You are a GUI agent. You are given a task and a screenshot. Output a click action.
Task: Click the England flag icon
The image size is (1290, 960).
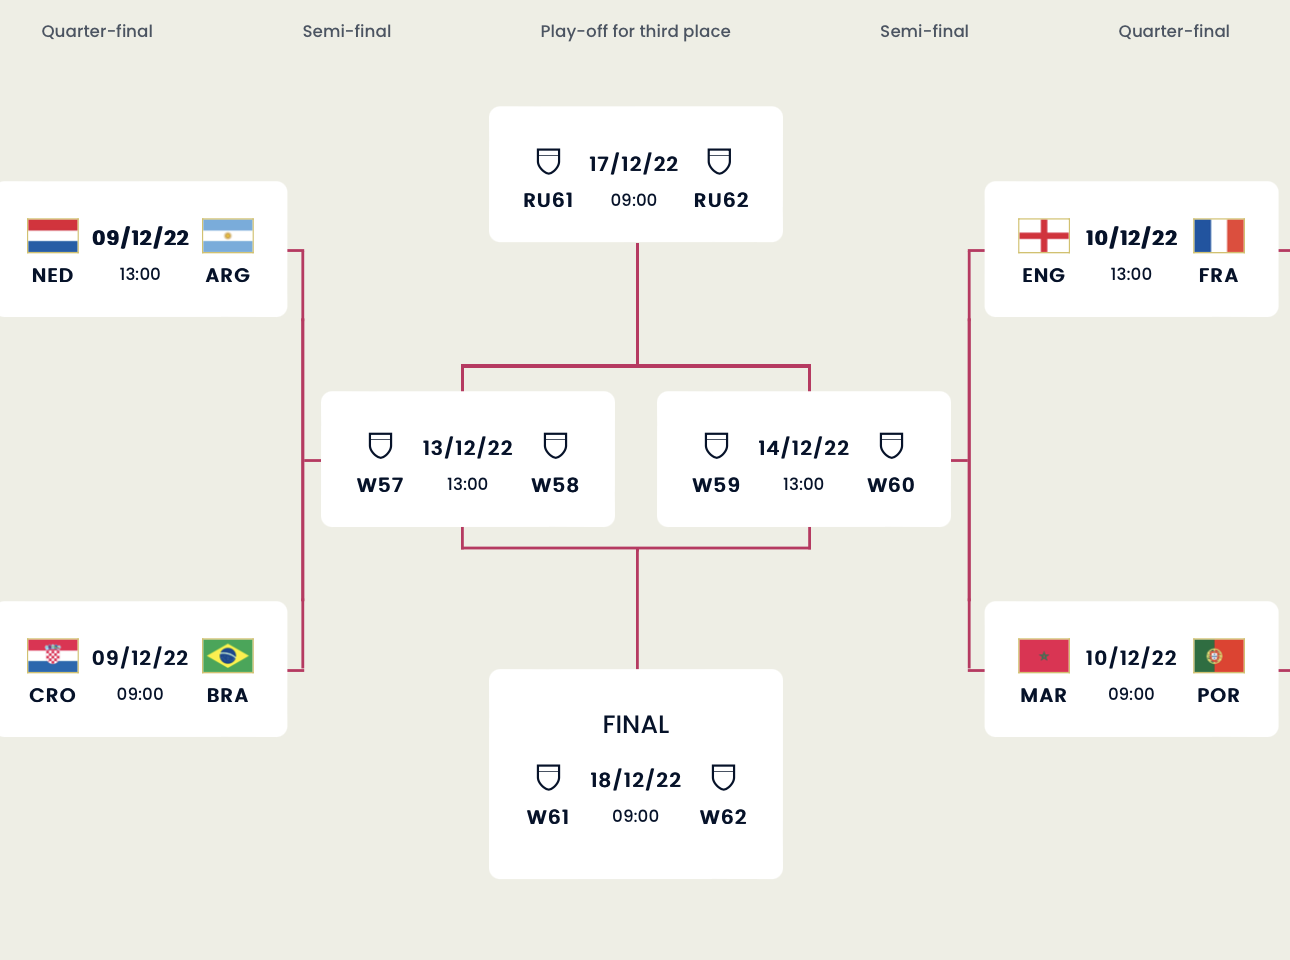click(x=1044, y=236)
